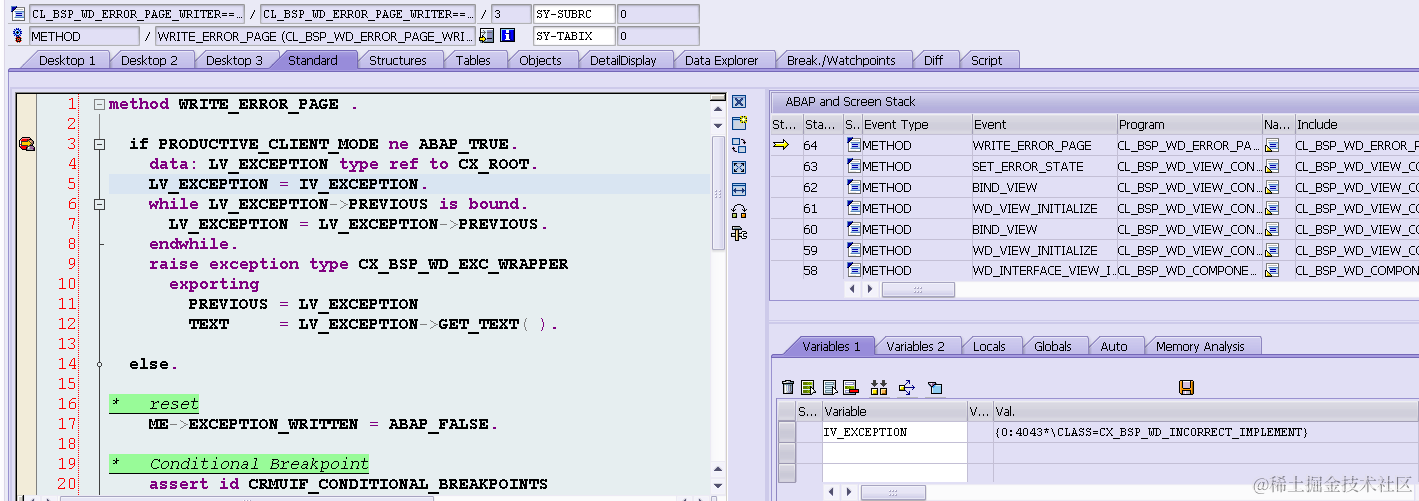Open the Diff tab
Screen dimensions: 1419x501
tap(933, 60)
